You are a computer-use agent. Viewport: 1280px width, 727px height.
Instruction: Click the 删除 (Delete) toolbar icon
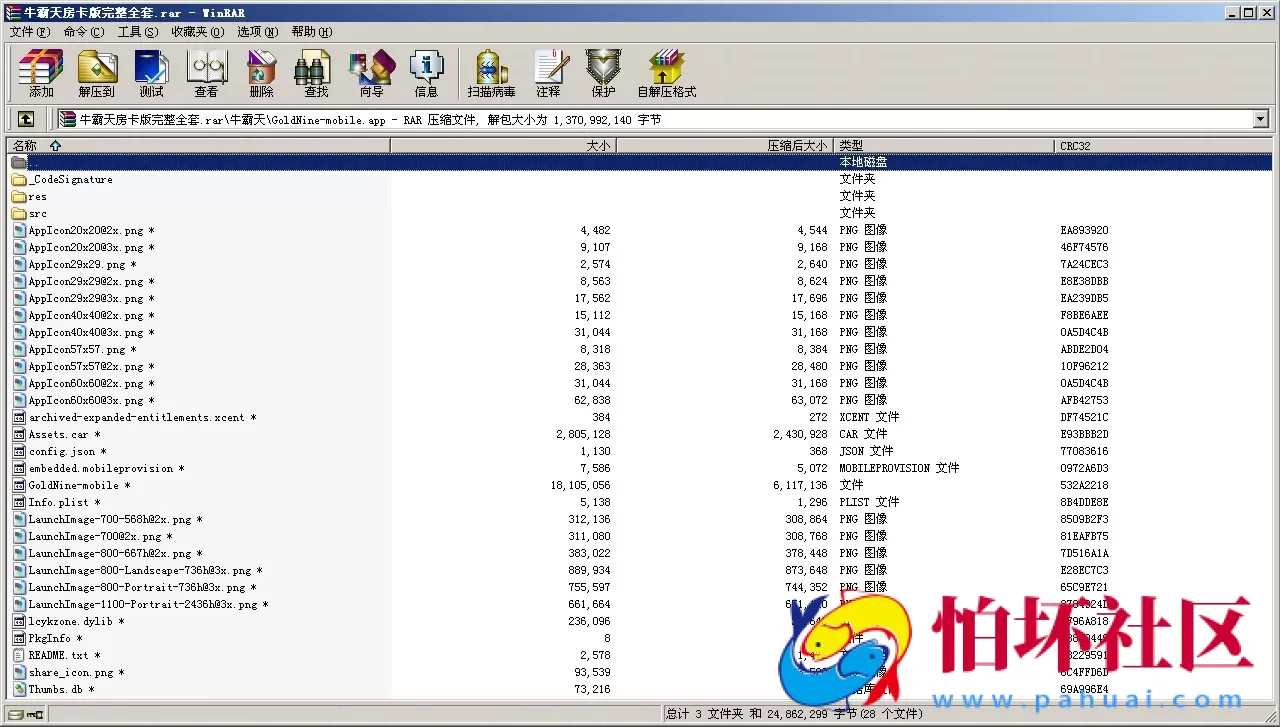(261, 73)
